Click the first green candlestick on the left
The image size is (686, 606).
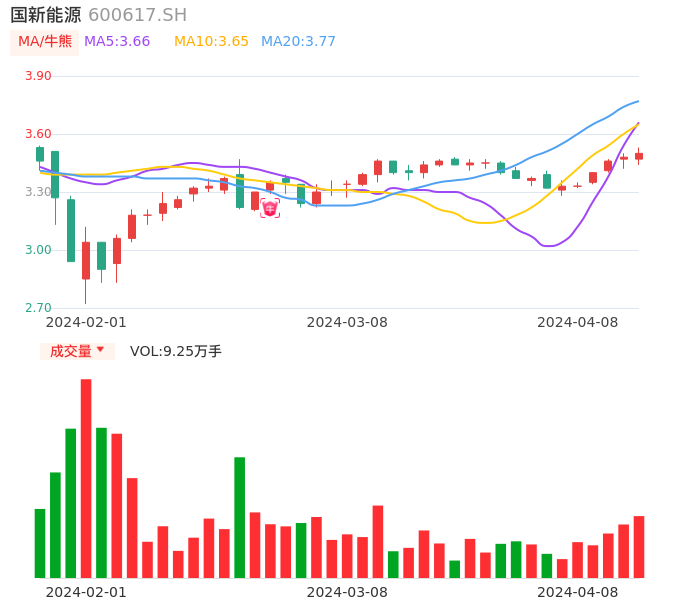point(40,154)
